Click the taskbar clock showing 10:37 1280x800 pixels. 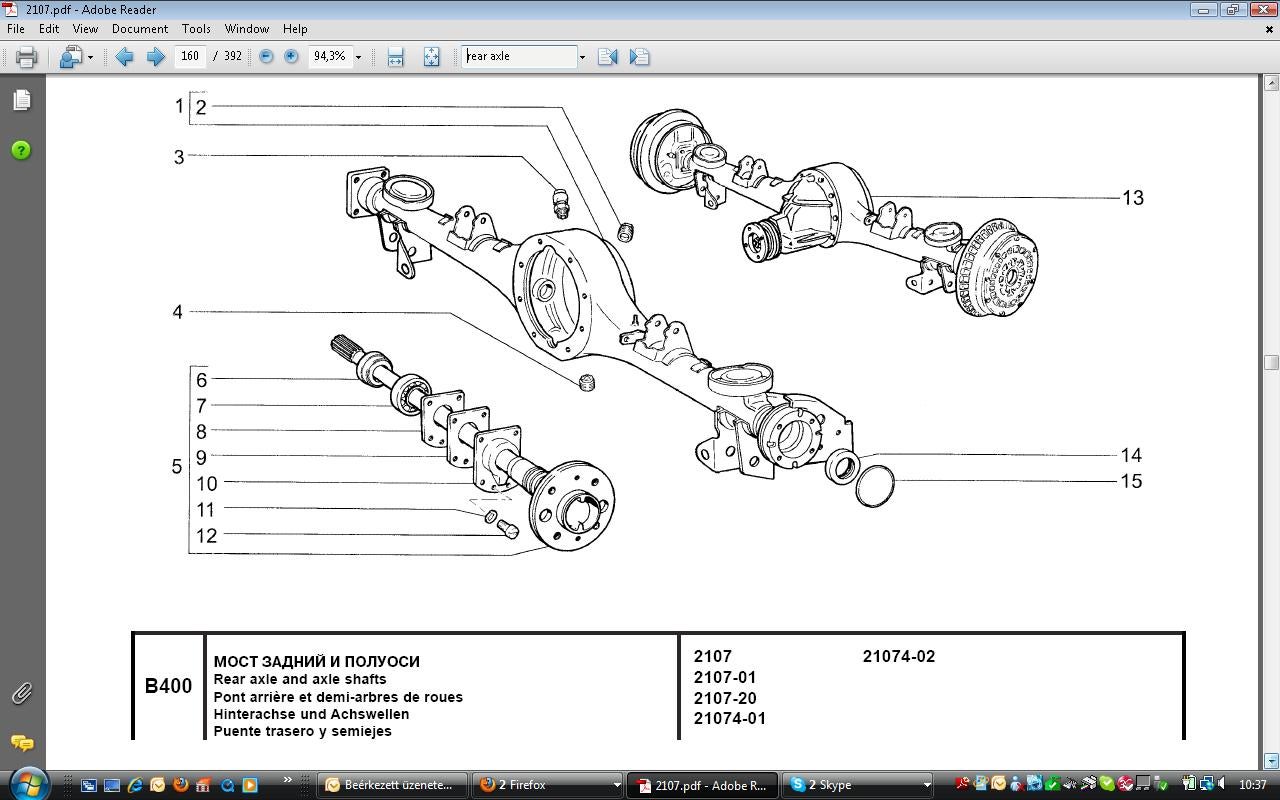pos(1253,785)
